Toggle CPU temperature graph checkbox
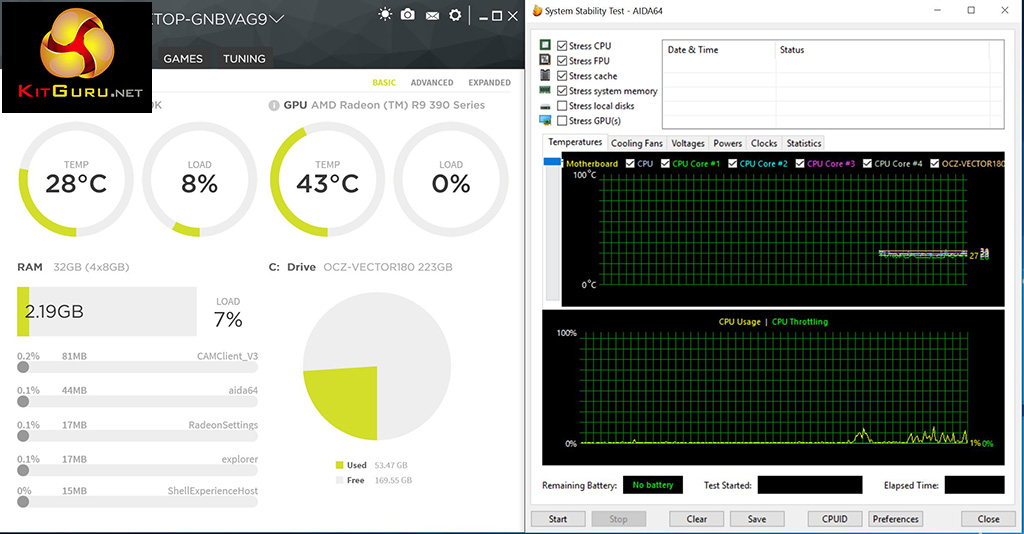The image size is (1024, 534). [630, 163]
